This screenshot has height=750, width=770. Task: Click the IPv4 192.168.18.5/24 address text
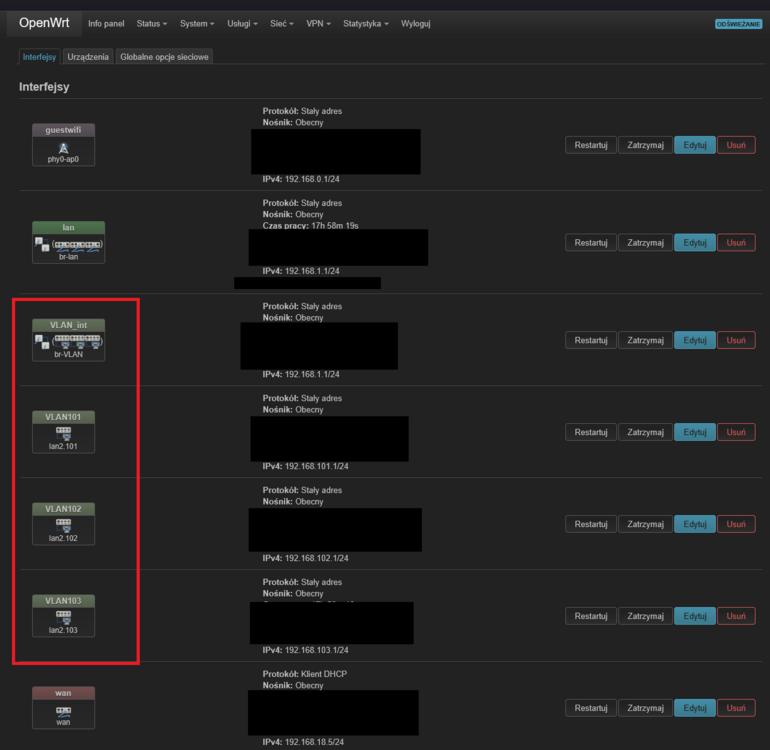(303, 742)
